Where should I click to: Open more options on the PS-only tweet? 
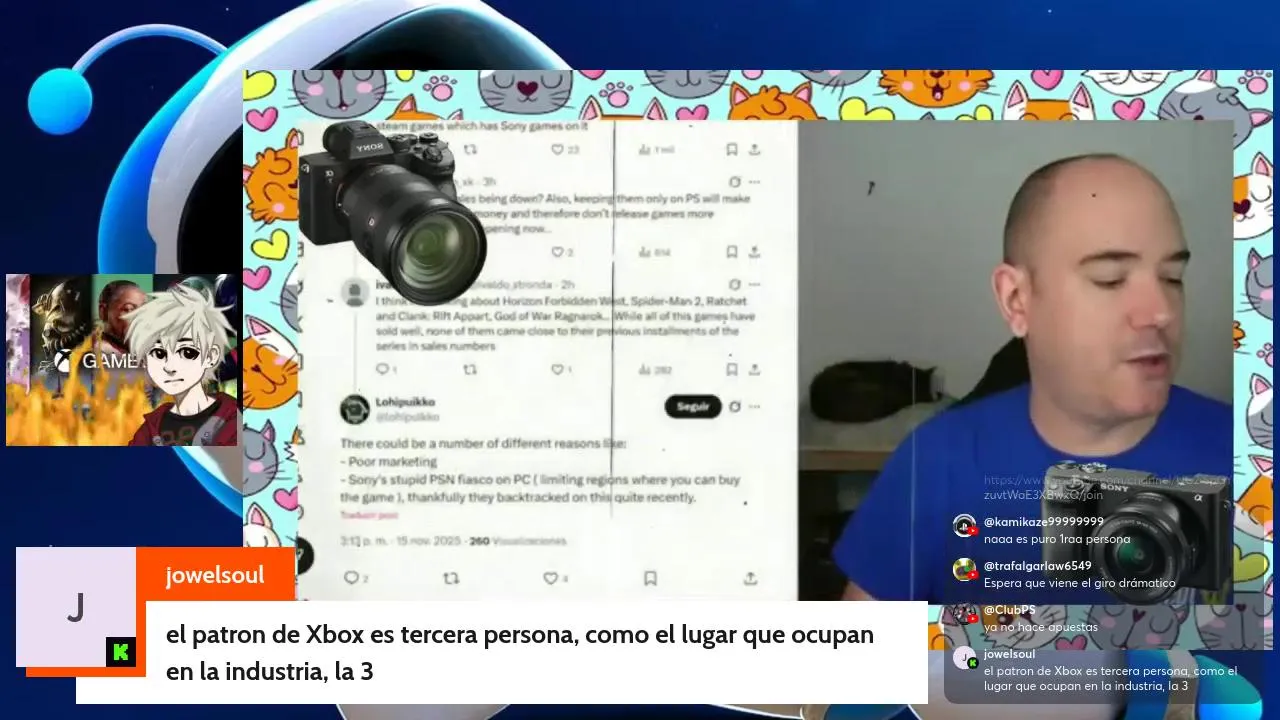pos(755,182)
